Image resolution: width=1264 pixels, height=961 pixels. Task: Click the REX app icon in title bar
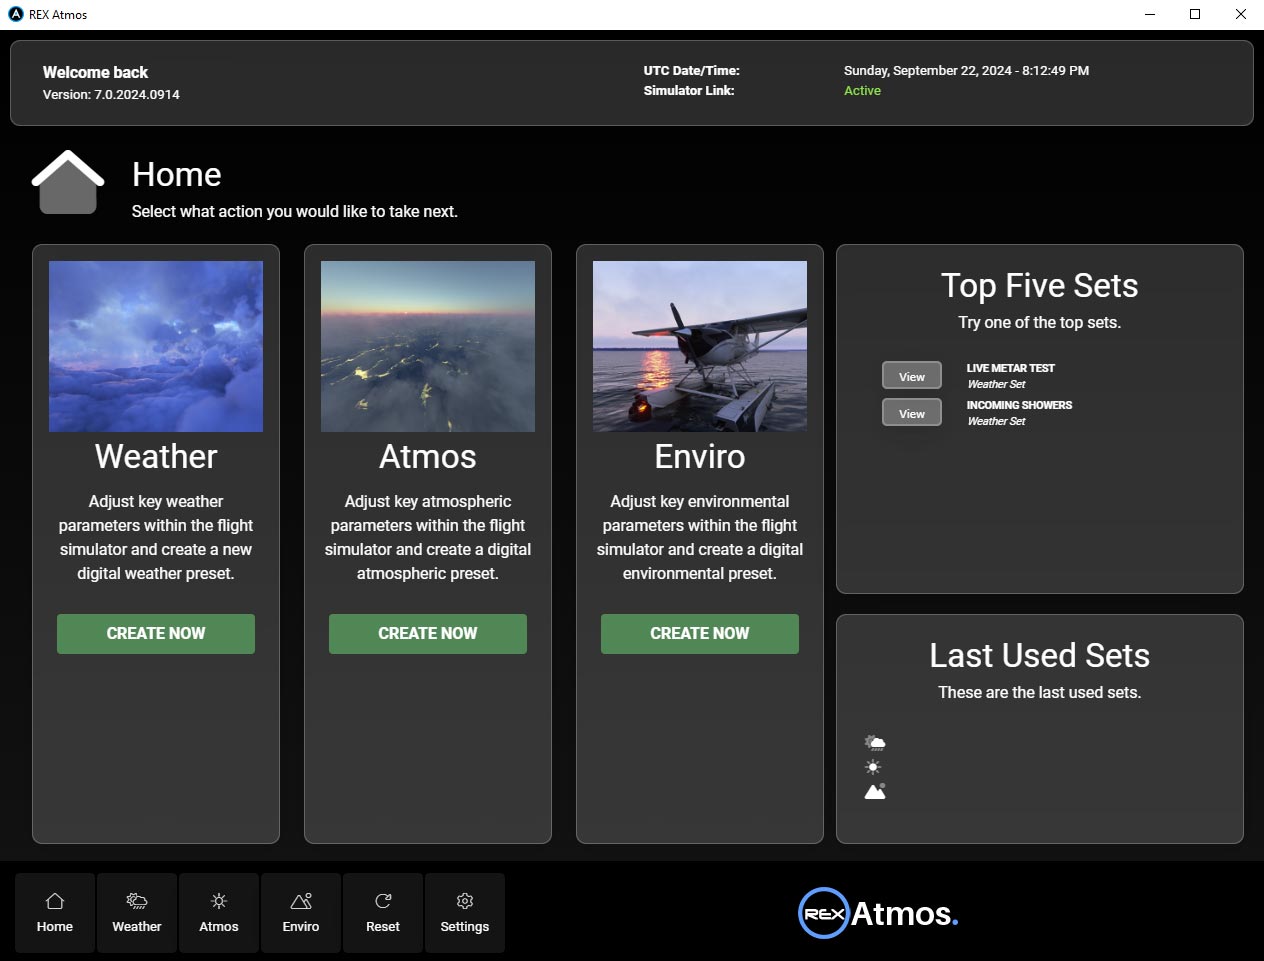14,14
